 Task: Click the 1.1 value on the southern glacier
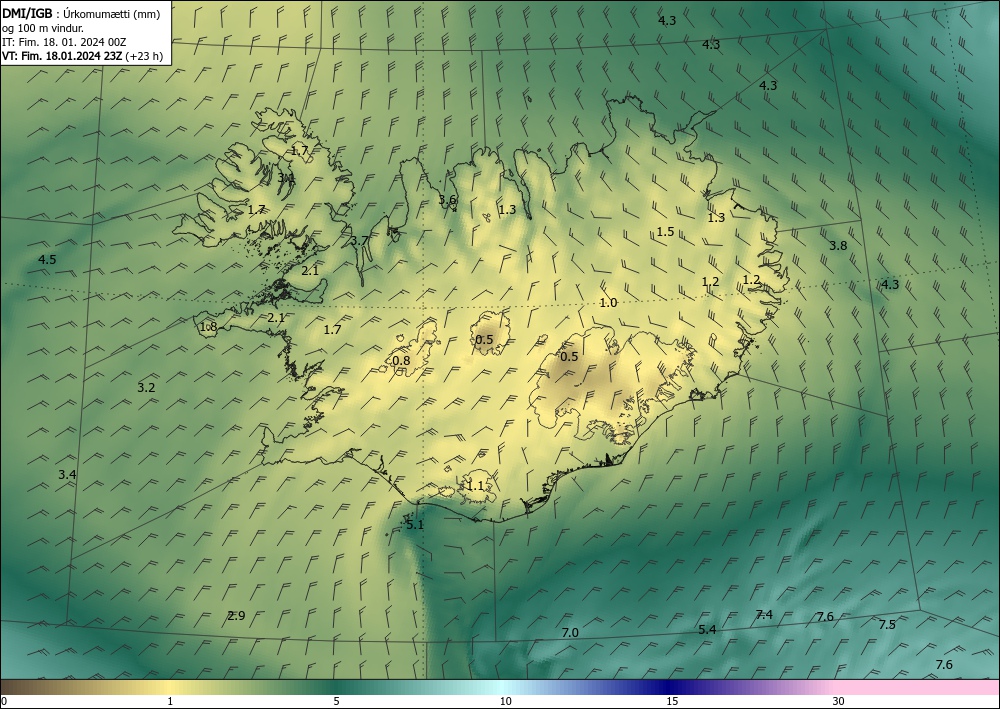pyautogui.click(x=475, y=486)
